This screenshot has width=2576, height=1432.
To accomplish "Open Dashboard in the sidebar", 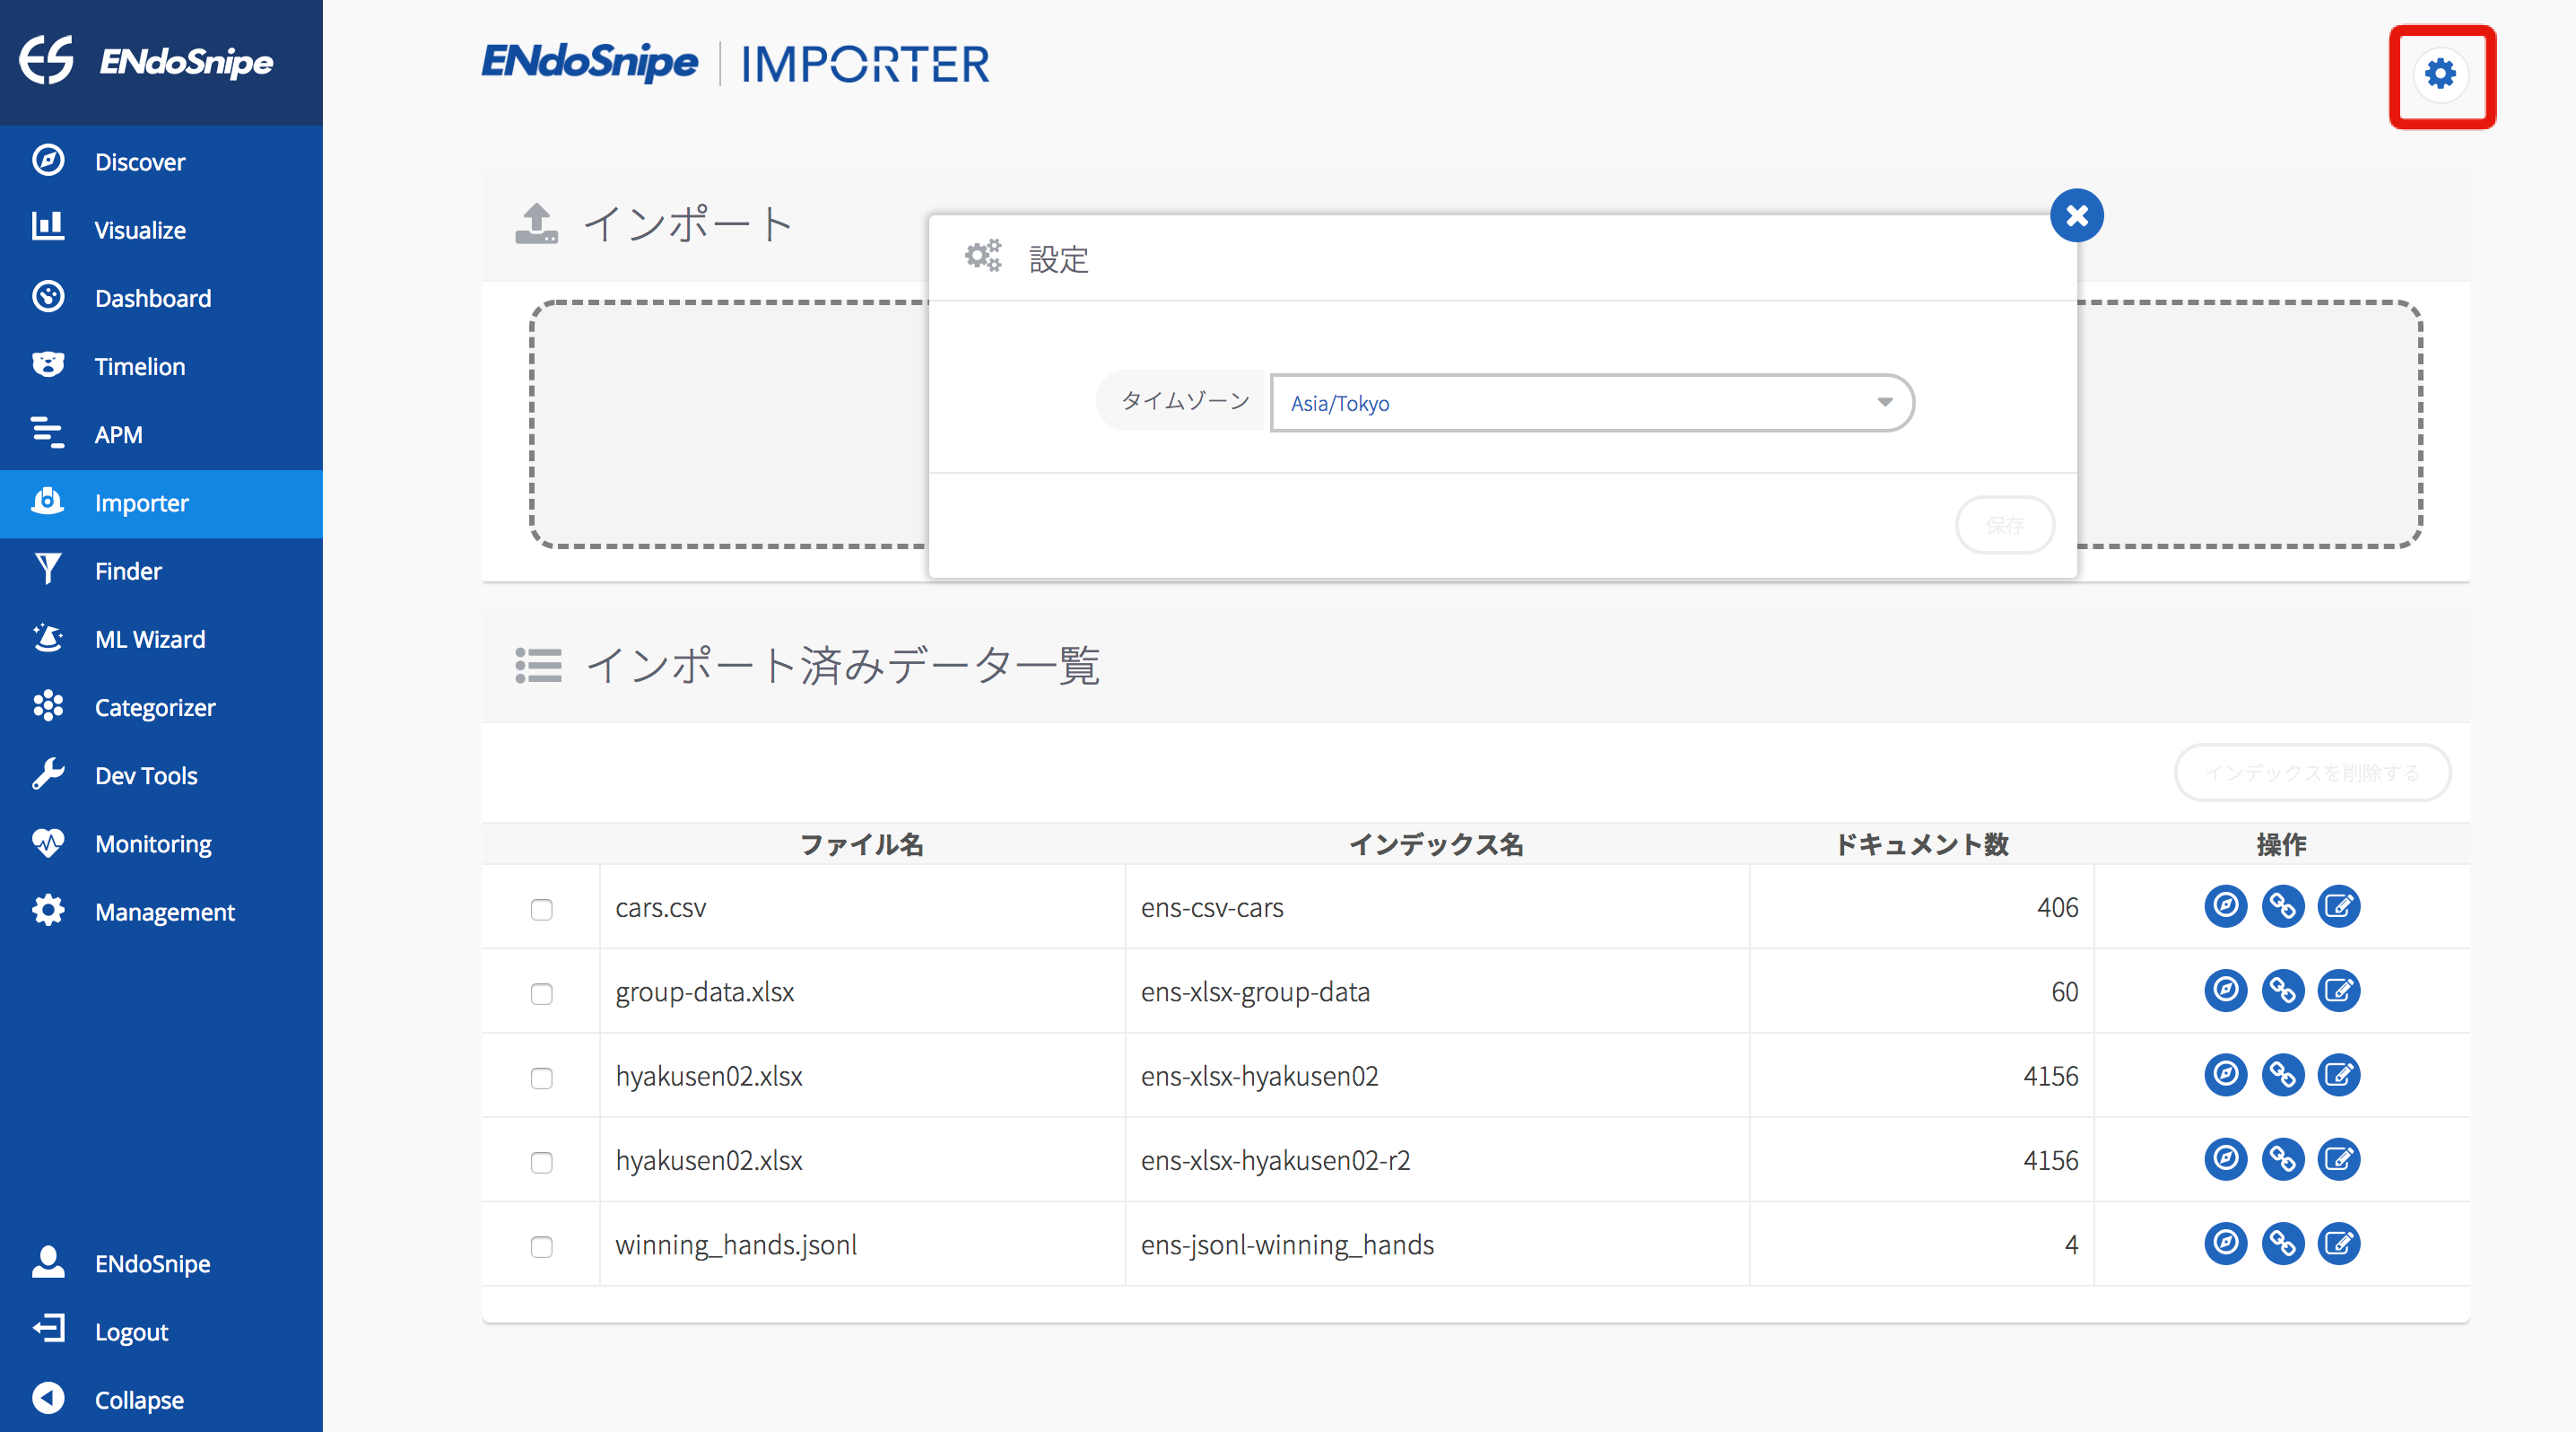I will click(x=161, y=297).
